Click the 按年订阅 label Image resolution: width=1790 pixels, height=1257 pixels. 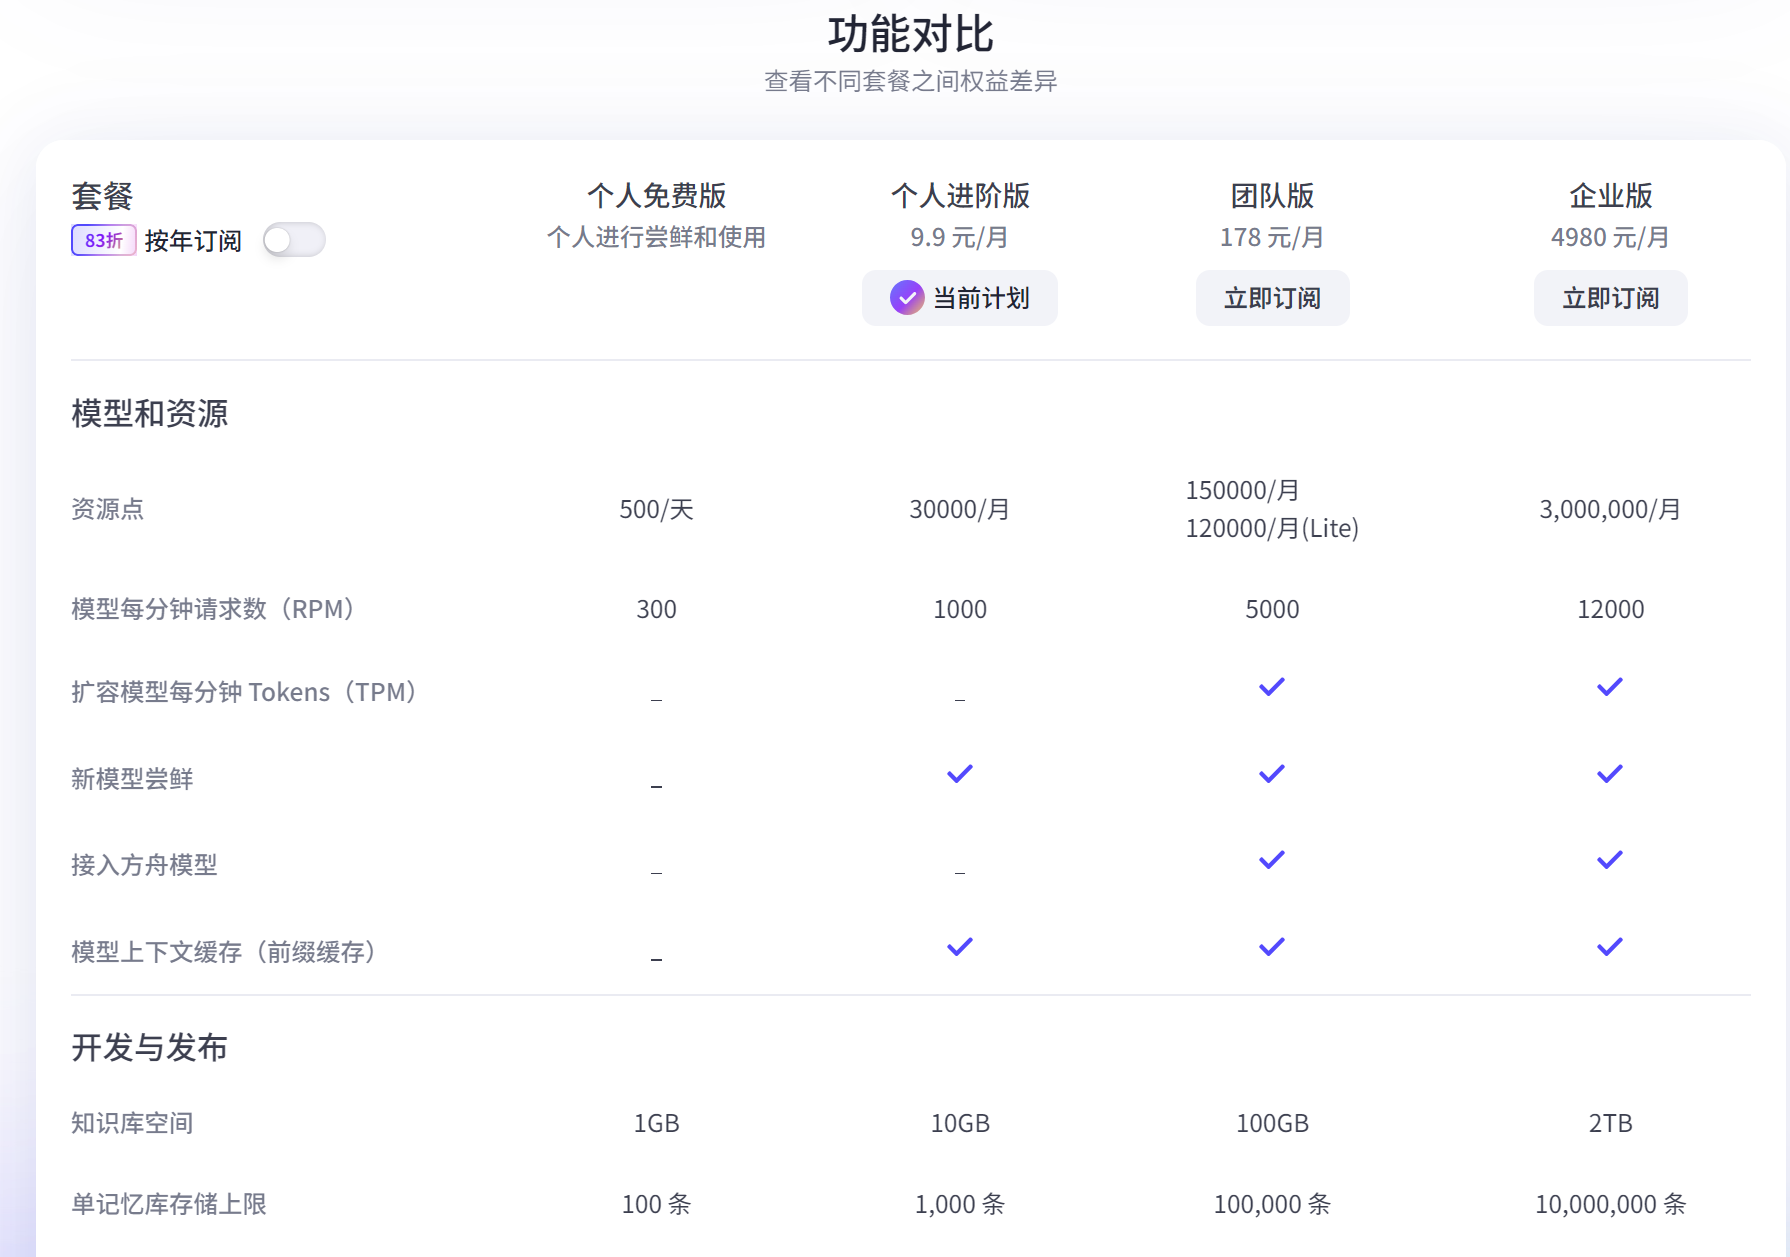(x=193, y=241)
